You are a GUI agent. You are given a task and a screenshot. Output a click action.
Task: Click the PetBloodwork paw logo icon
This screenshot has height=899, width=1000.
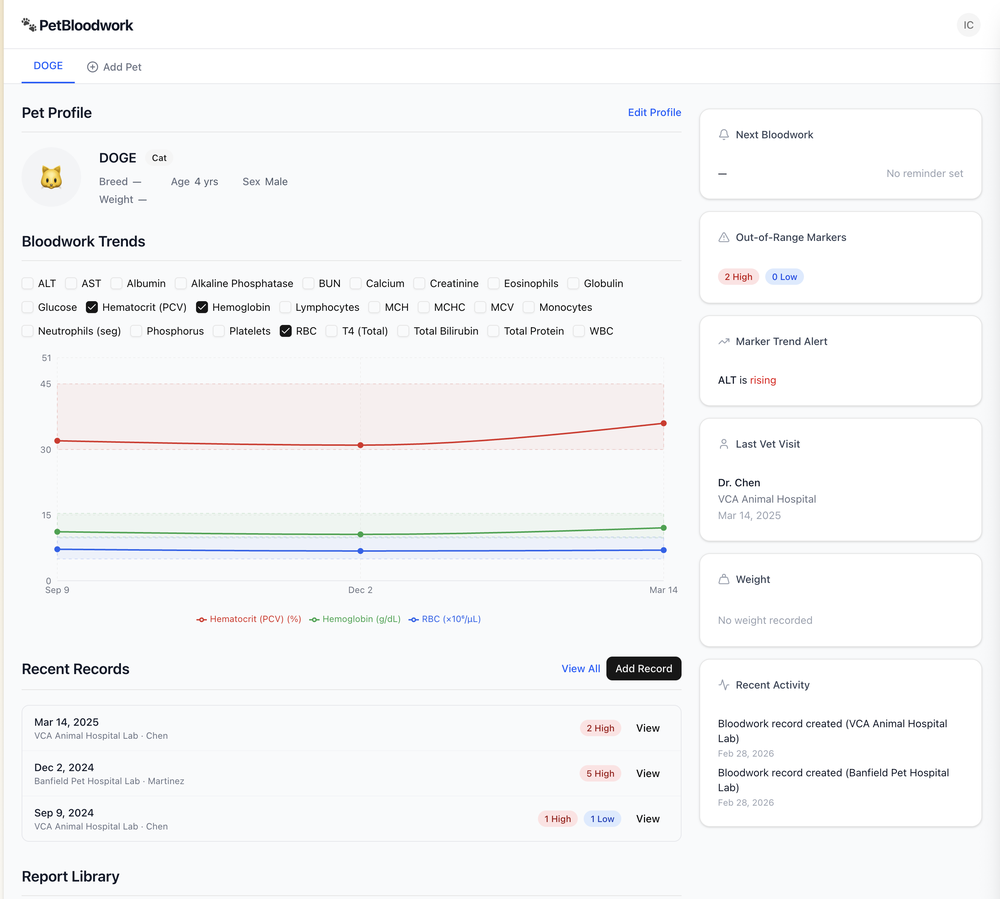(x=29, y=25)
